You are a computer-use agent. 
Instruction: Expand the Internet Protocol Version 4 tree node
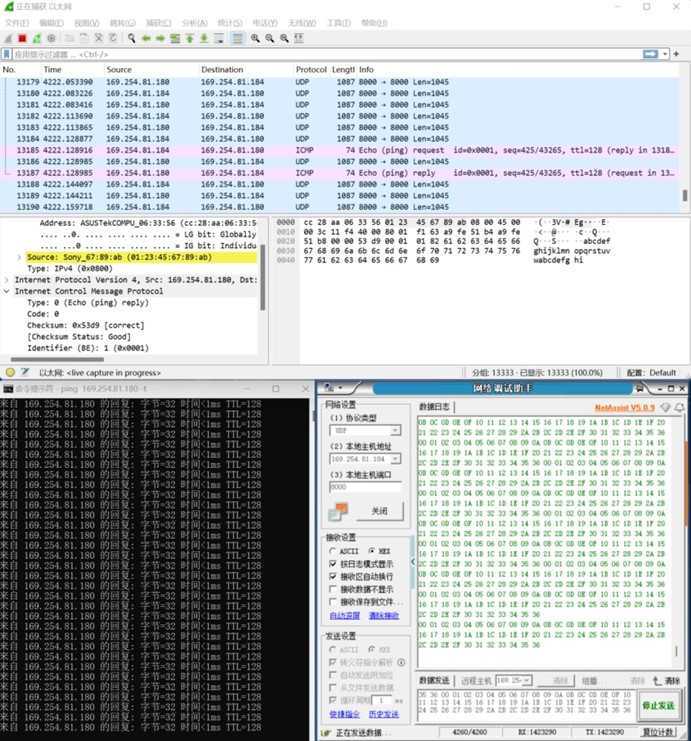[x=7, y=280]
